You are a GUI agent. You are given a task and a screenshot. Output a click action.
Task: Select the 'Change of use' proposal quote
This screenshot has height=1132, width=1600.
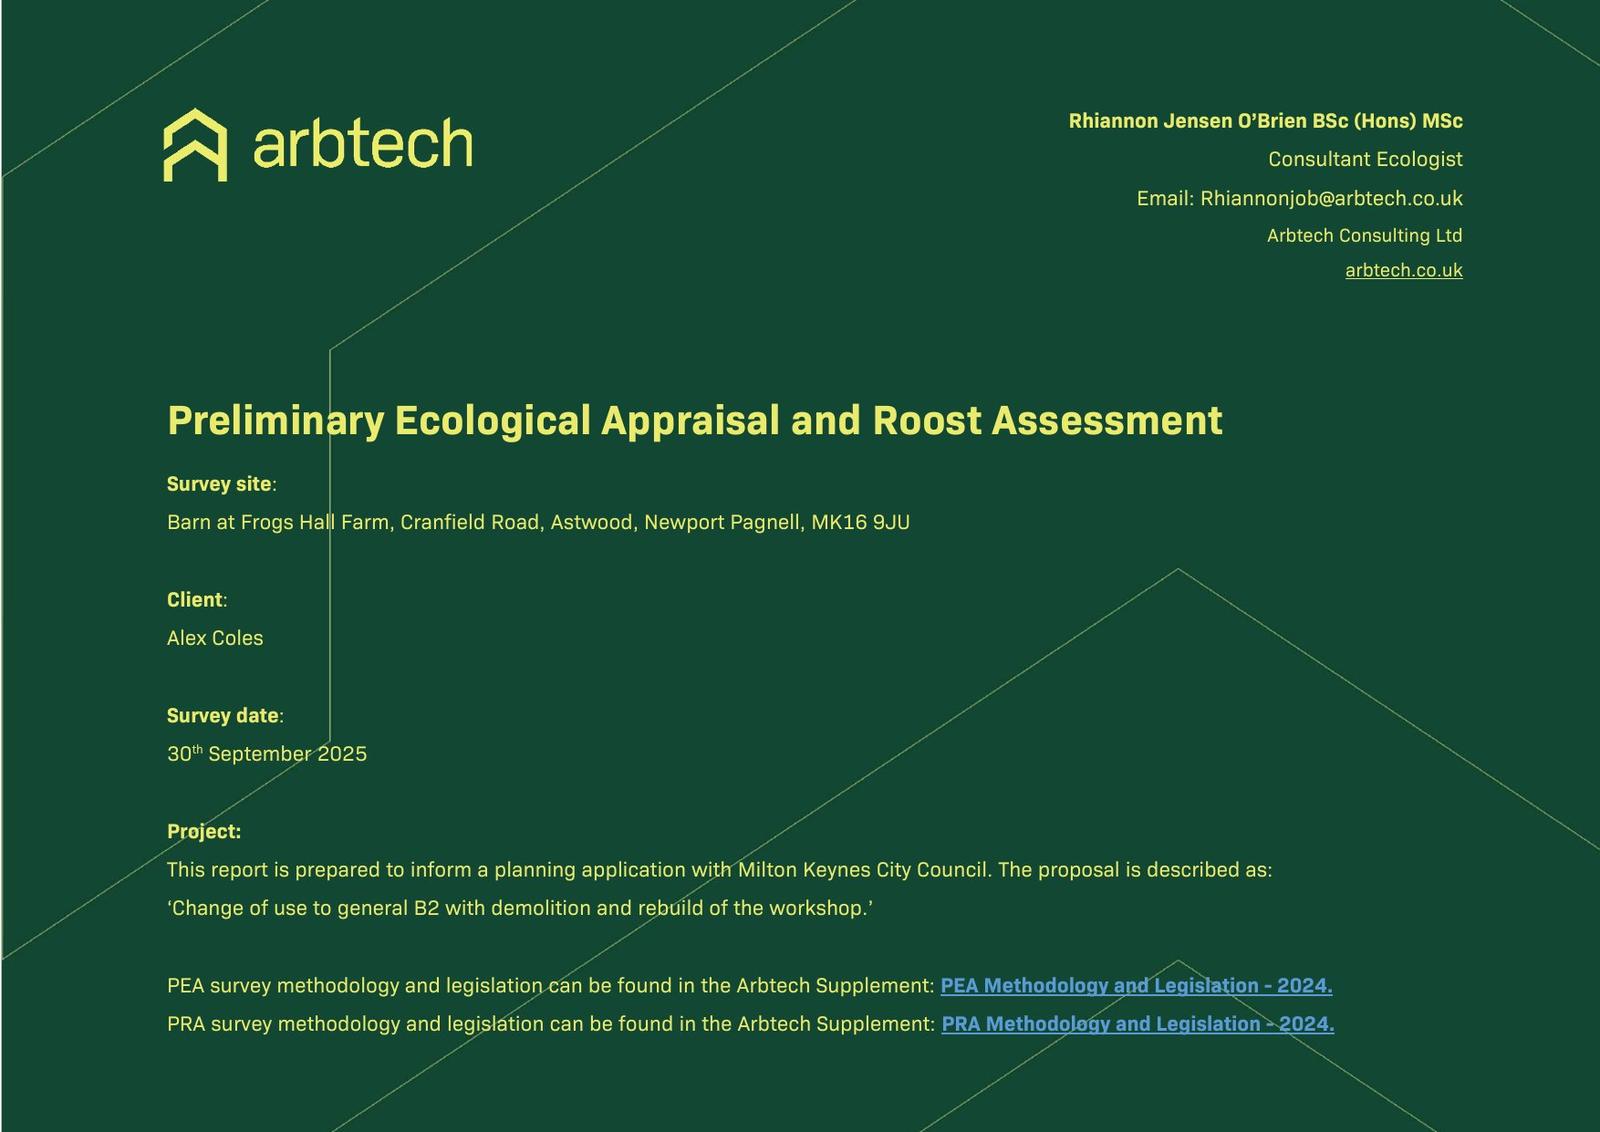[520, 908]
